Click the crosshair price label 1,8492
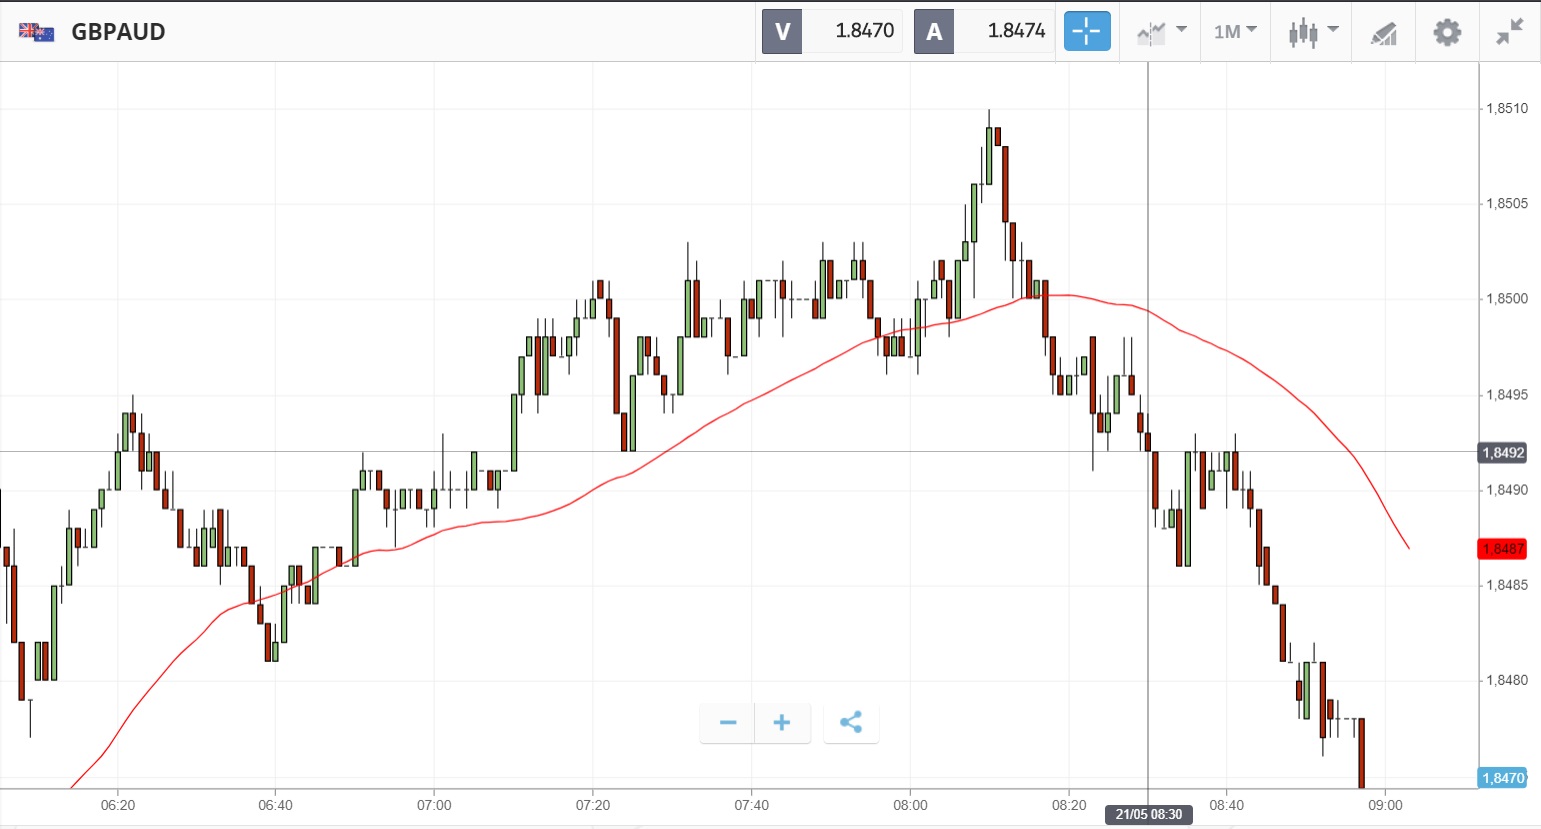The image size is (1541, 829). (x=1503, y=453)
